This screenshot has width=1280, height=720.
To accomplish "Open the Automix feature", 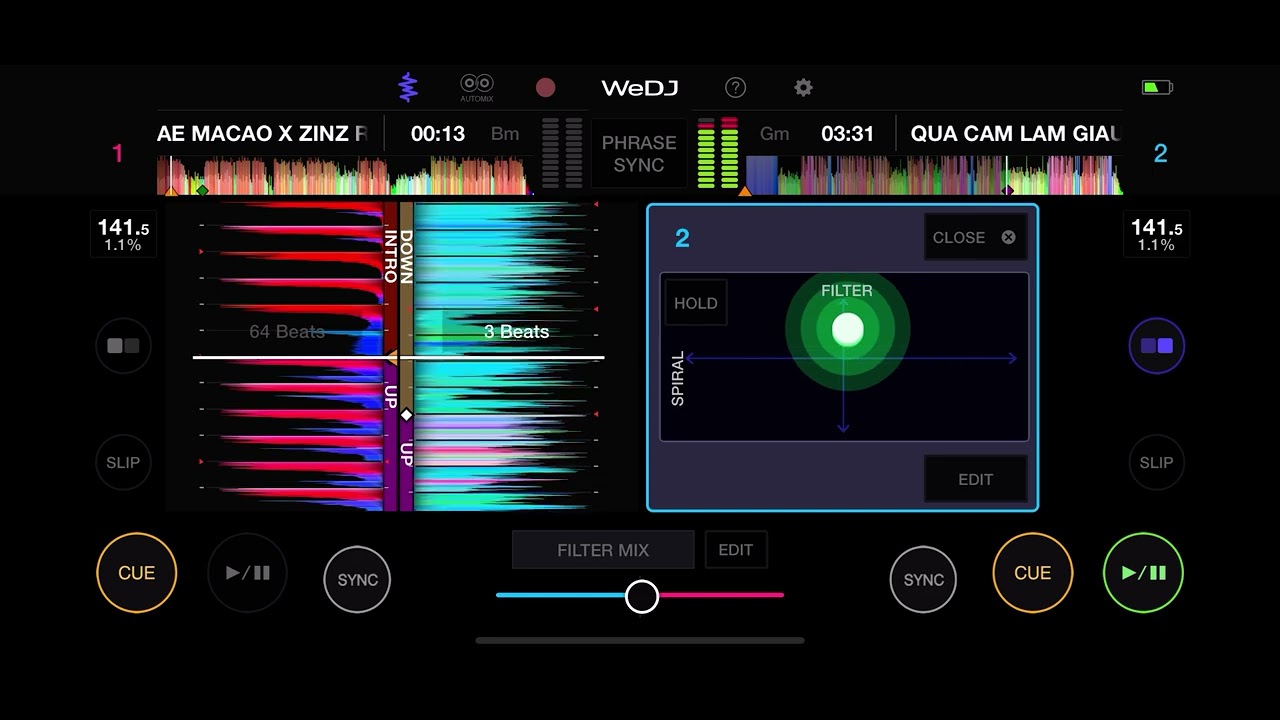I will [x=477, y=87].
